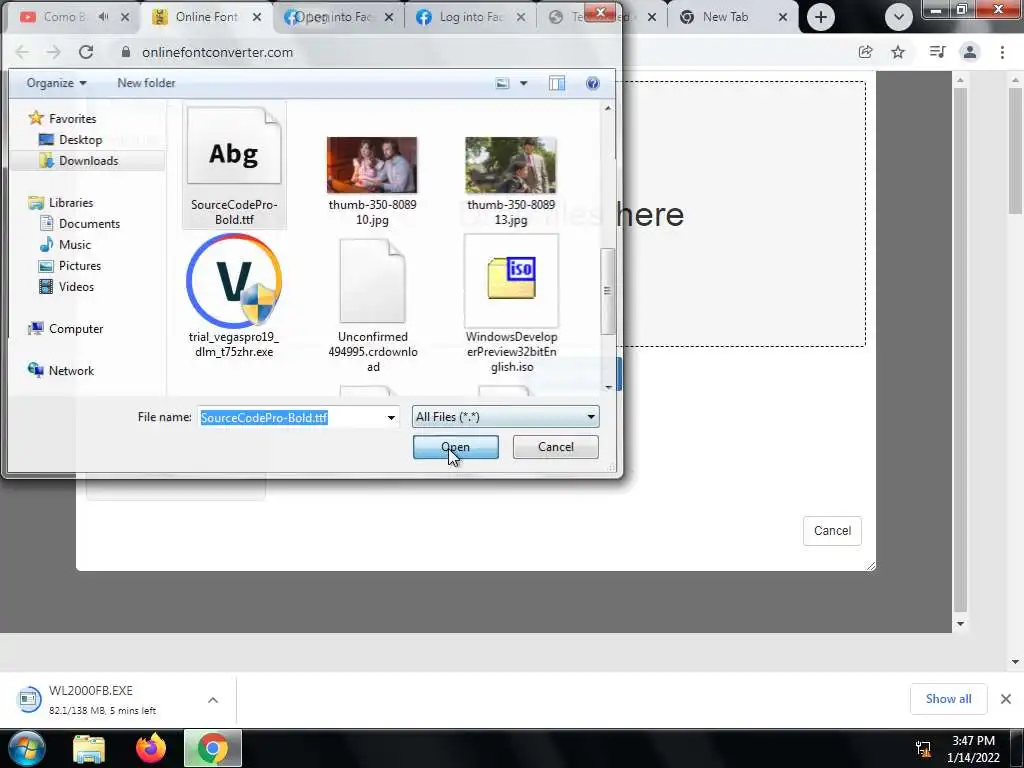The width and height of the screenshot is (1024, 768).
Task: Toggle the preview pane icon
Action: (x=556, y=83)
